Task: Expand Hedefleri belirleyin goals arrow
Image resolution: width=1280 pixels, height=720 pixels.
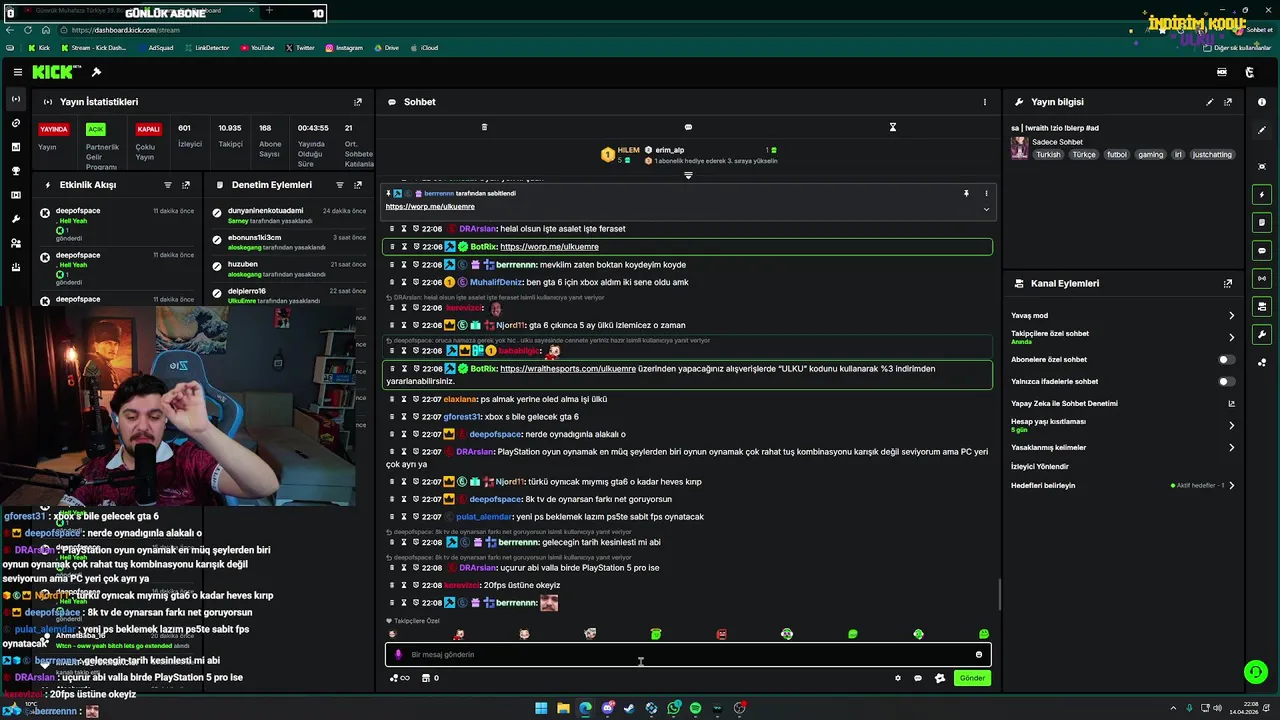Action: [x=1231, y=486]
